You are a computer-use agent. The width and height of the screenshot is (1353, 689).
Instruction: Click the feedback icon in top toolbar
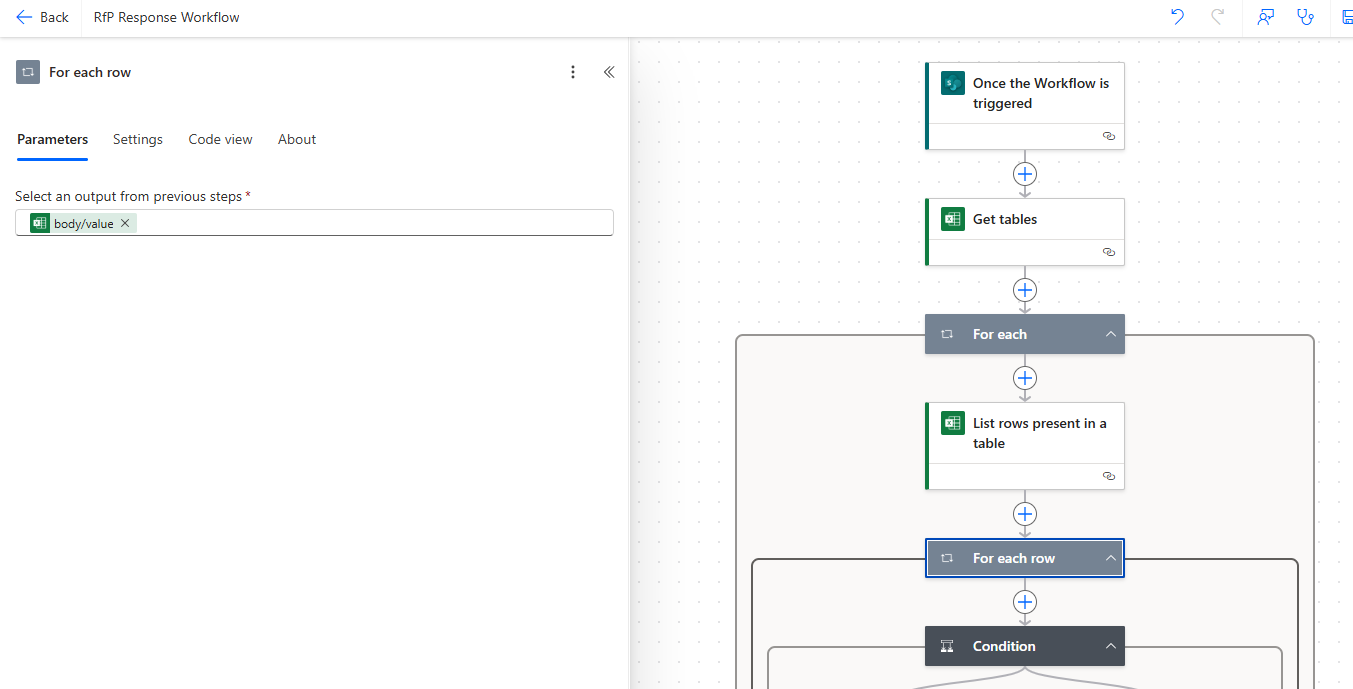click(1265, 17)
